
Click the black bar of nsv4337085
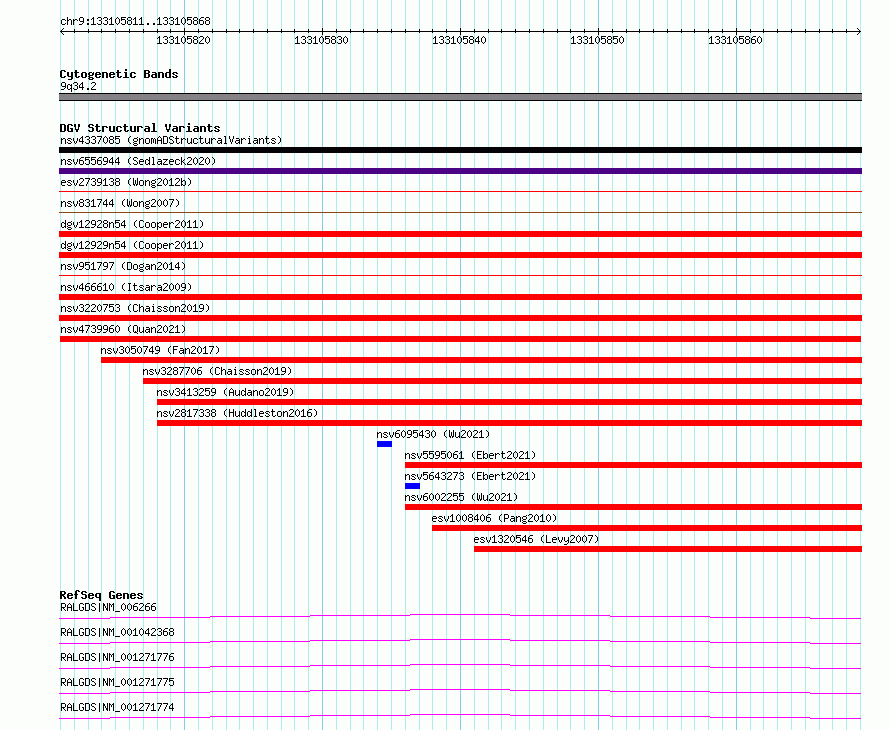(x=460, y=150)
